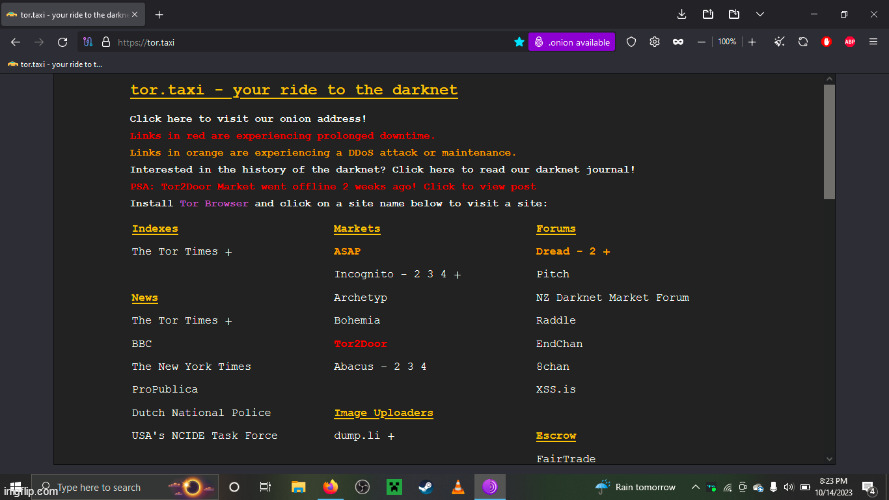Open the hamburger application menu

[873, 42]
